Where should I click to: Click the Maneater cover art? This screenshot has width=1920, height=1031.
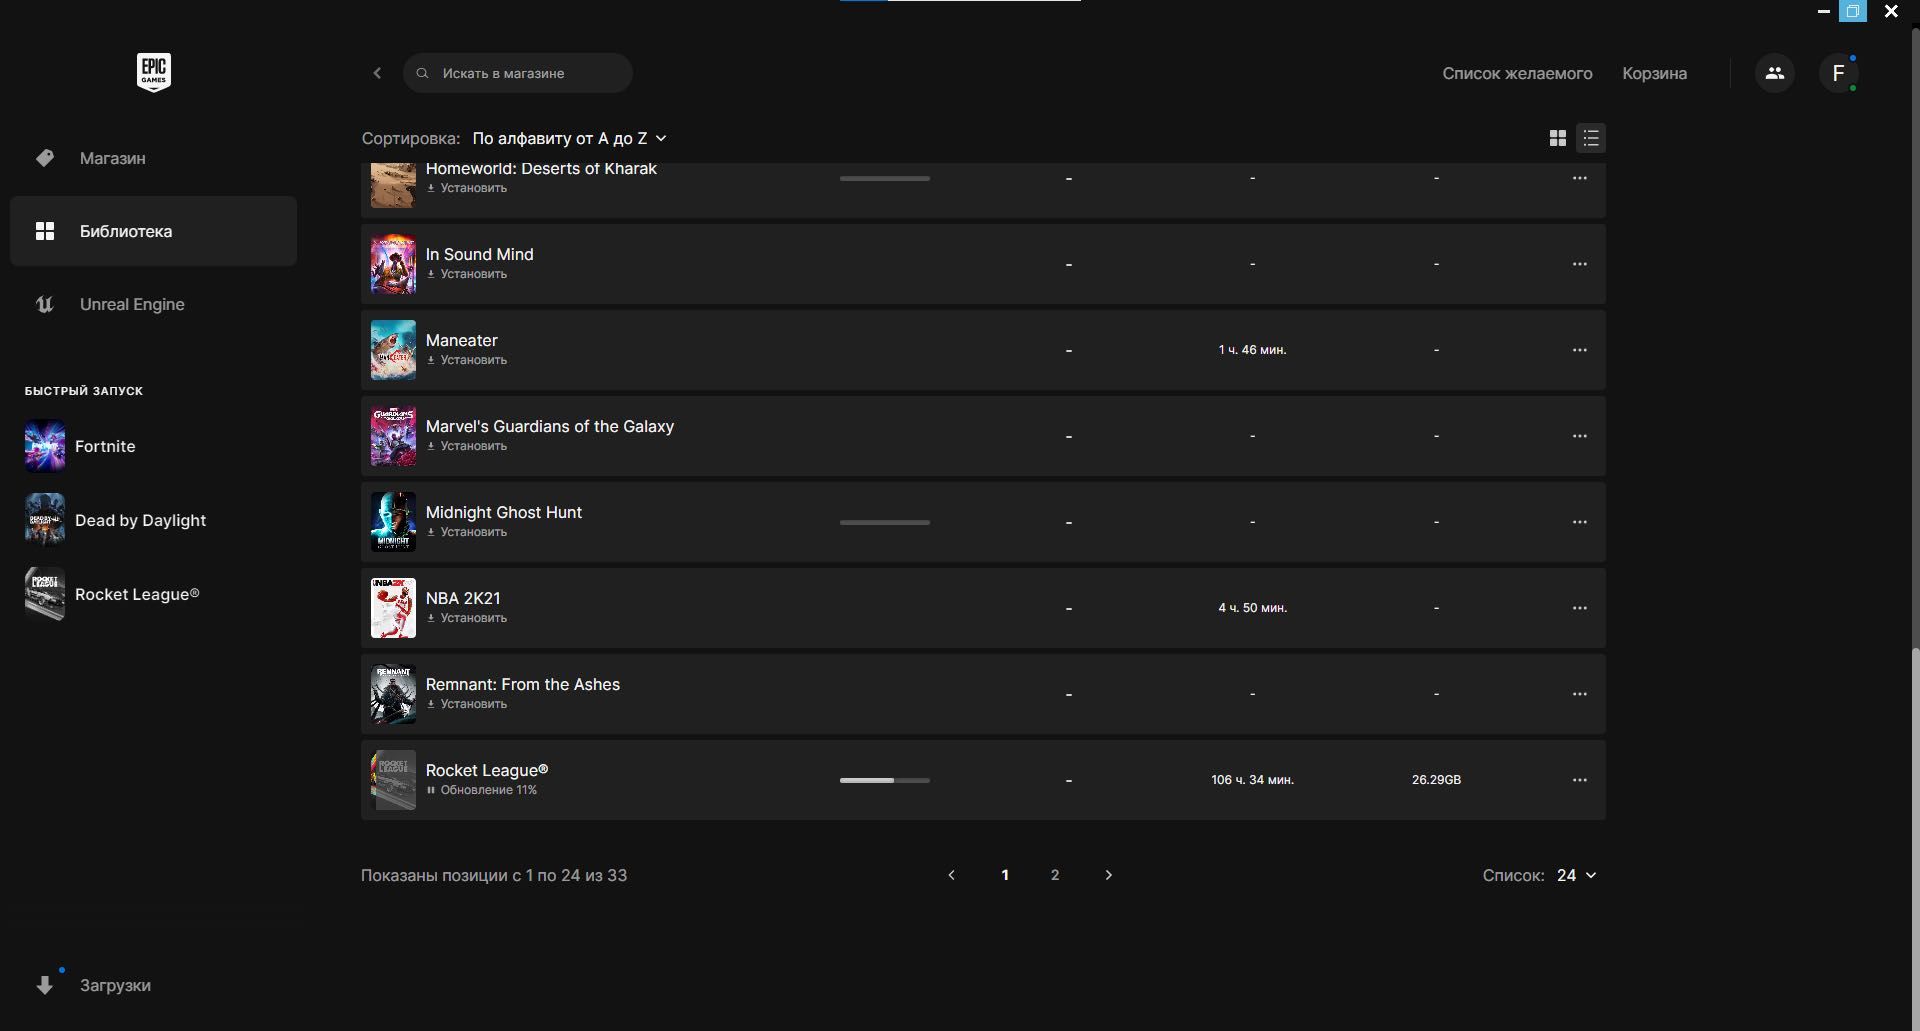[x=393, y=350]
